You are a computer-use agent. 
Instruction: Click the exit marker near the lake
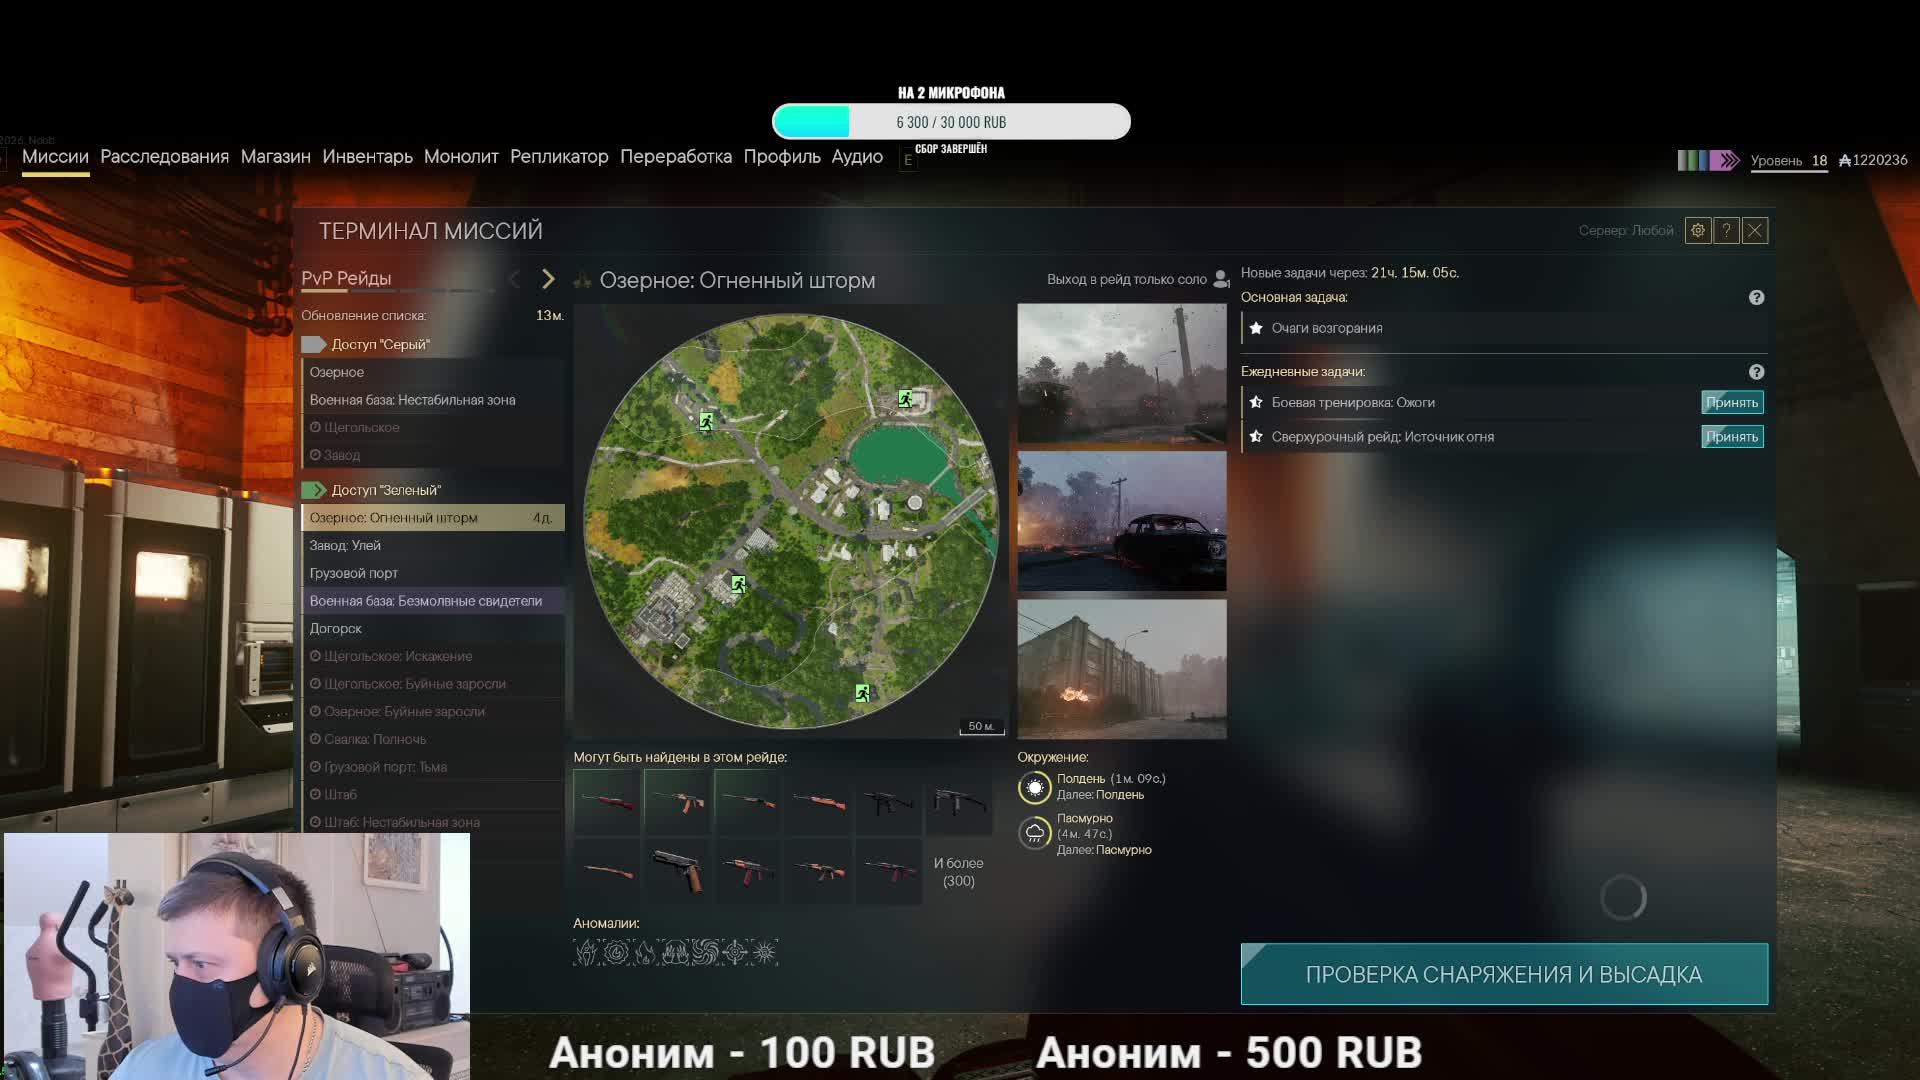click(x=905, y=399)
